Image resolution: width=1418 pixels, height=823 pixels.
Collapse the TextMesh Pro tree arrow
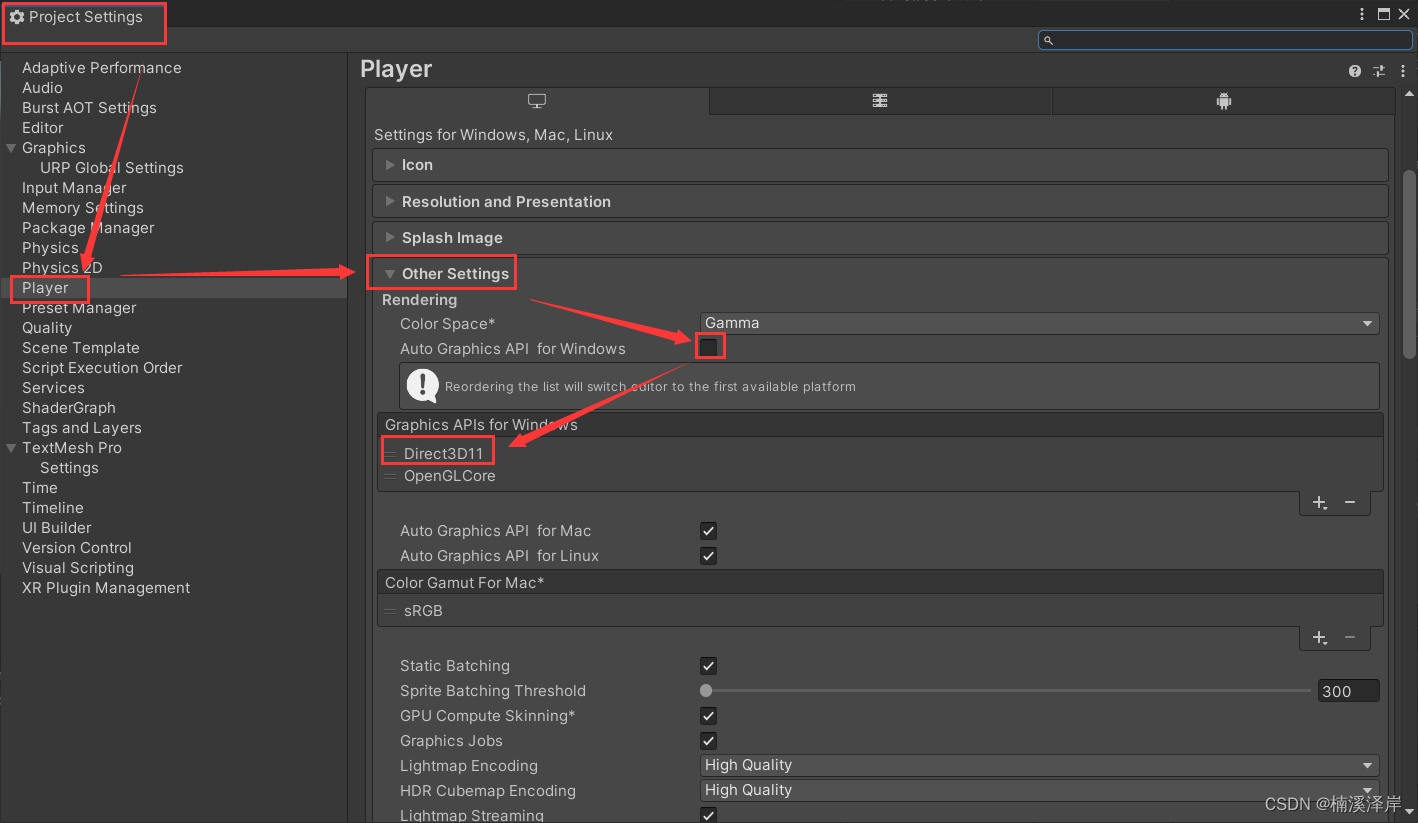11,448
